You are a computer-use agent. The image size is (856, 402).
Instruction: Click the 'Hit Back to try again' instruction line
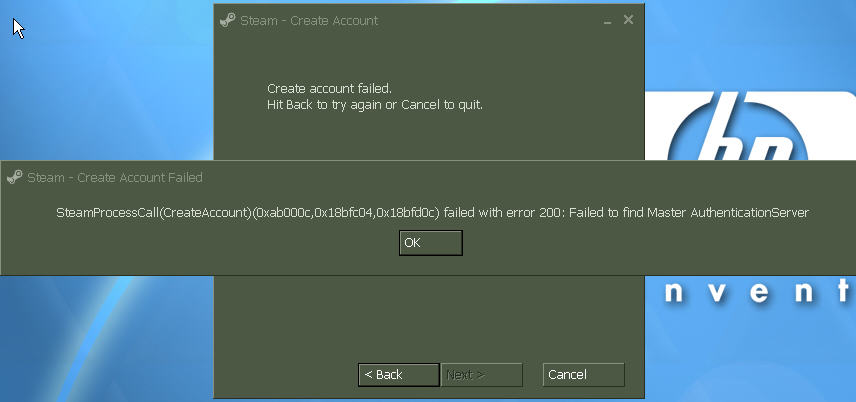click(374, 105)
